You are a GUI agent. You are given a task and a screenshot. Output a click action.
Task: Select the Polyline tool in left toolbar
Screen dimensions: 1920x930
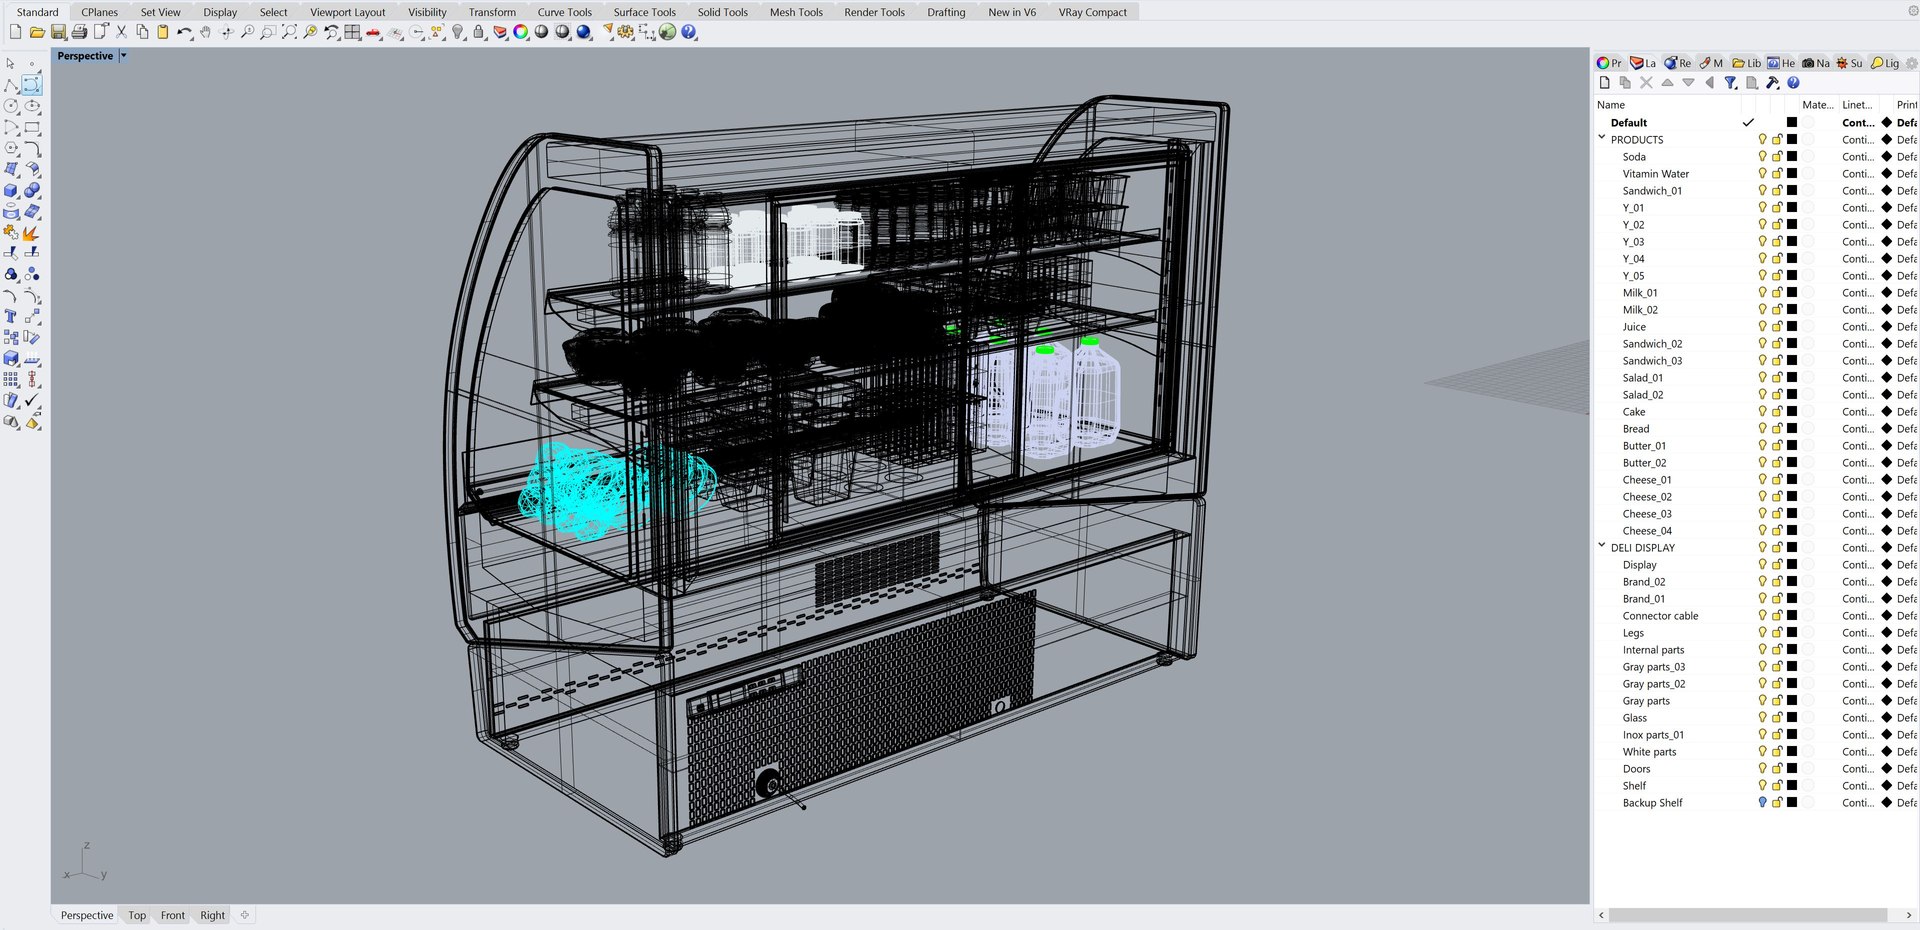point(11,85)
